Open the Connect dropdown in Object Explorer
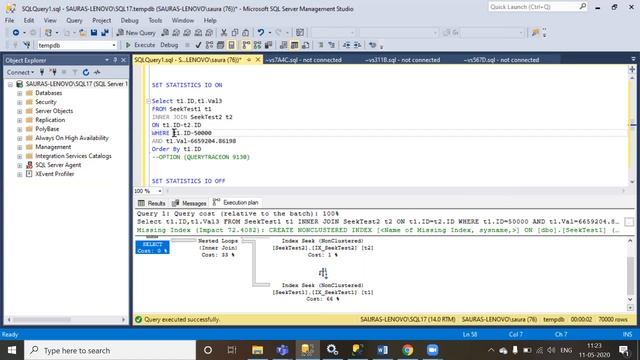Screen dimensions: 640x360 pos(20,72)
